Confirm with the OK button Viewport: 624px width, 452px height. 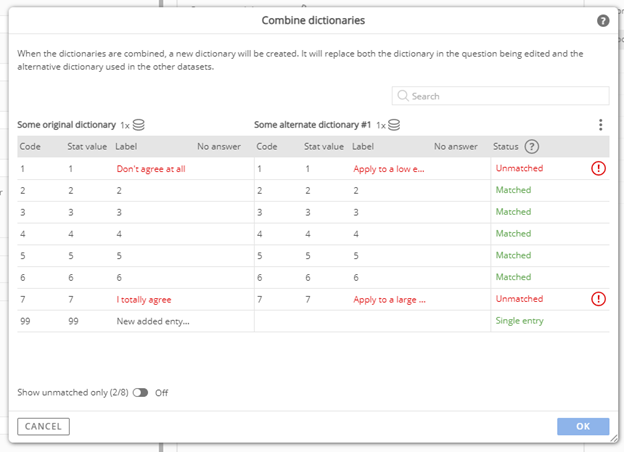click(583, 427)
